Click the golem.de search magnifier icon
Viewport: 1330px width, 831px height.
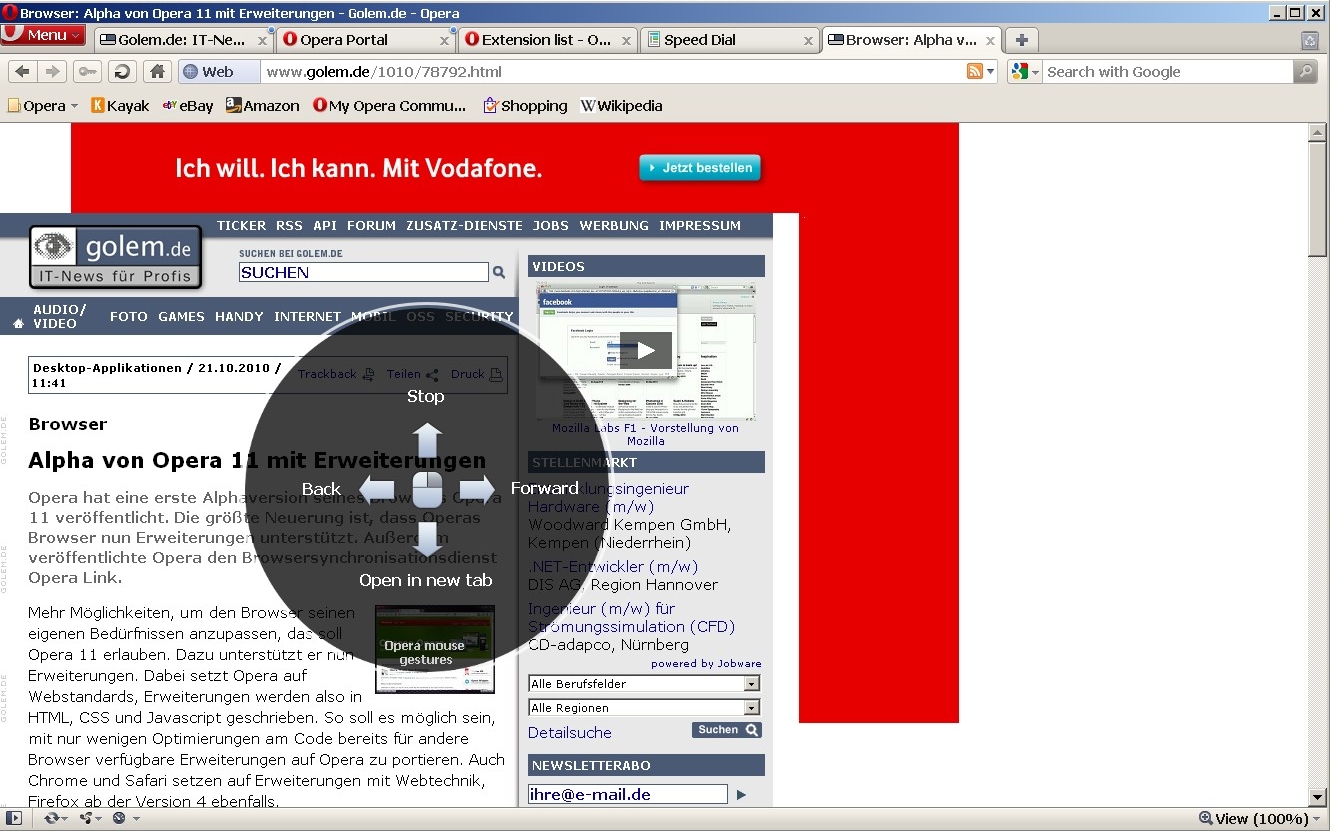coord(499,272)
